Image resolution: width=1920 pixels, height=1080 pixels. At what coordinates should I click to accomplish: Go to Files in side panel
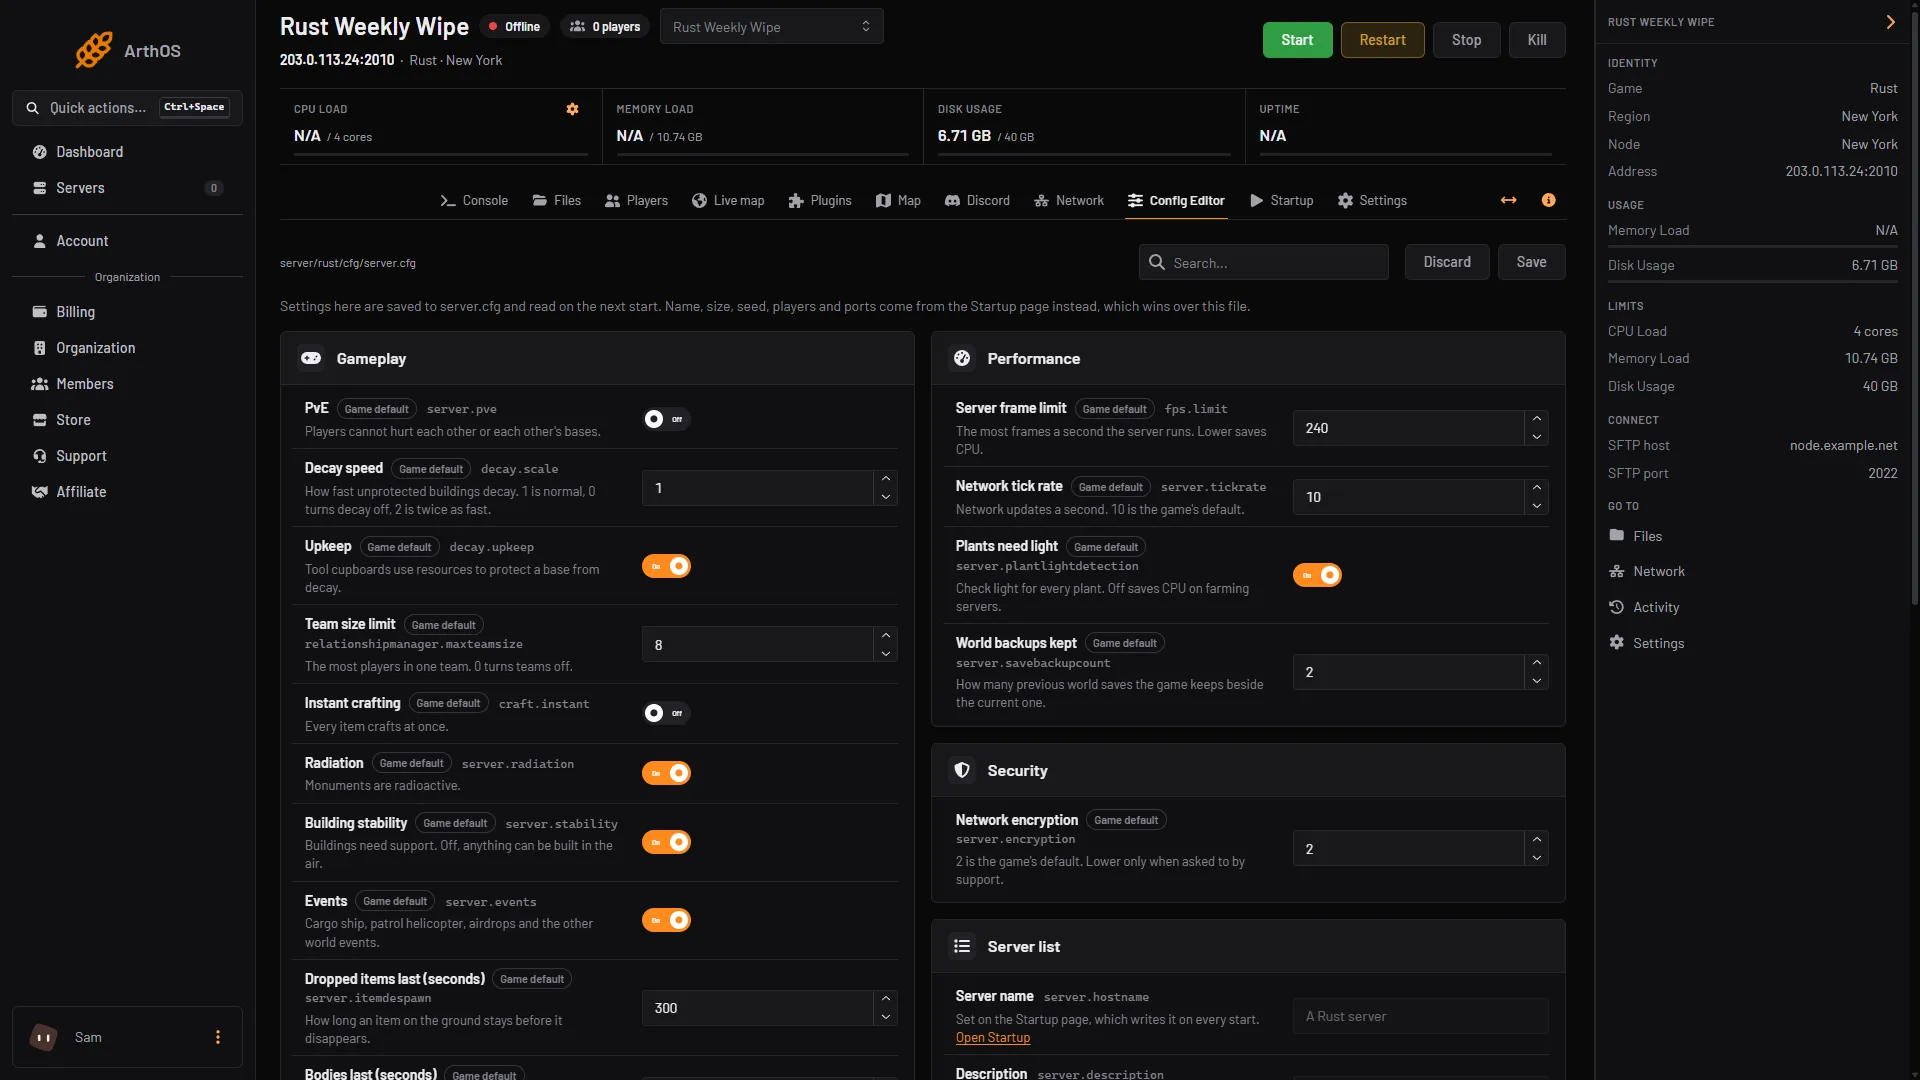[x=1635, y=536]
